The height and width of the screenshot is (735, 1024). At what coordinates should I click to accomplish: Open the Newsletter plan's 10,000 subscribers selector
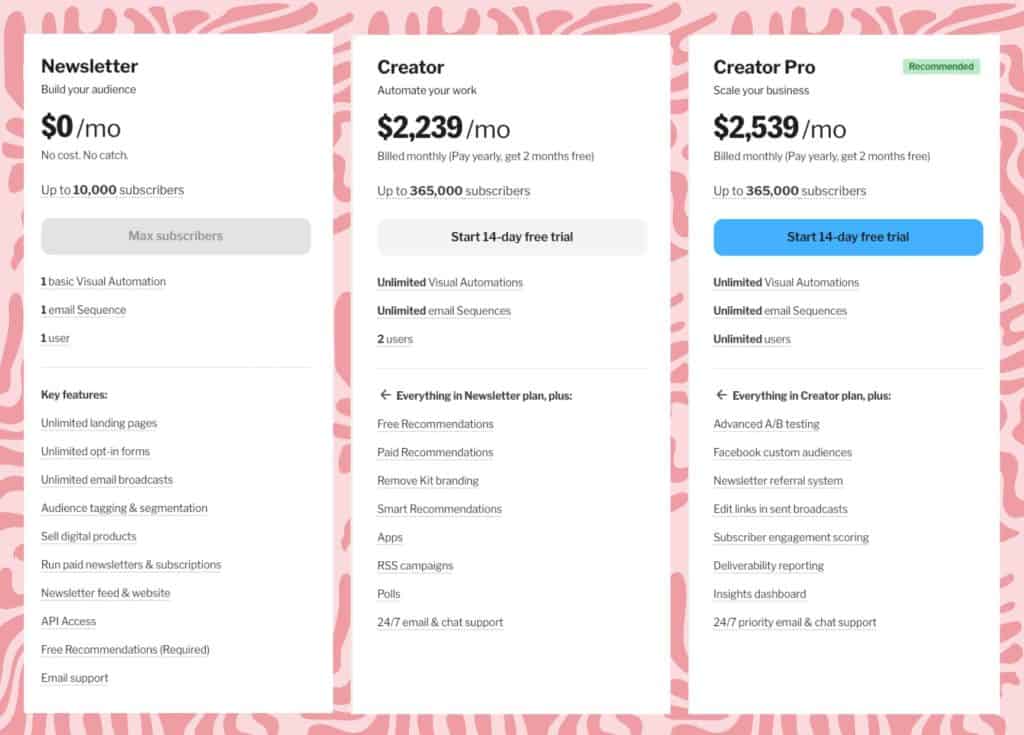112,190
